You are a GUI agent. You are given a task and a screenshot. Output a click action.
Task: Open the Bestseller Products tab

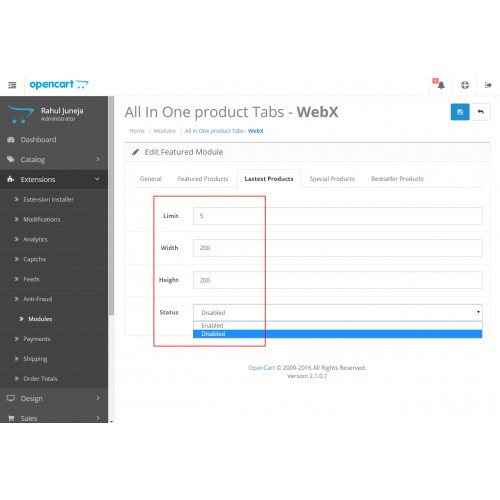coord(397,179)
